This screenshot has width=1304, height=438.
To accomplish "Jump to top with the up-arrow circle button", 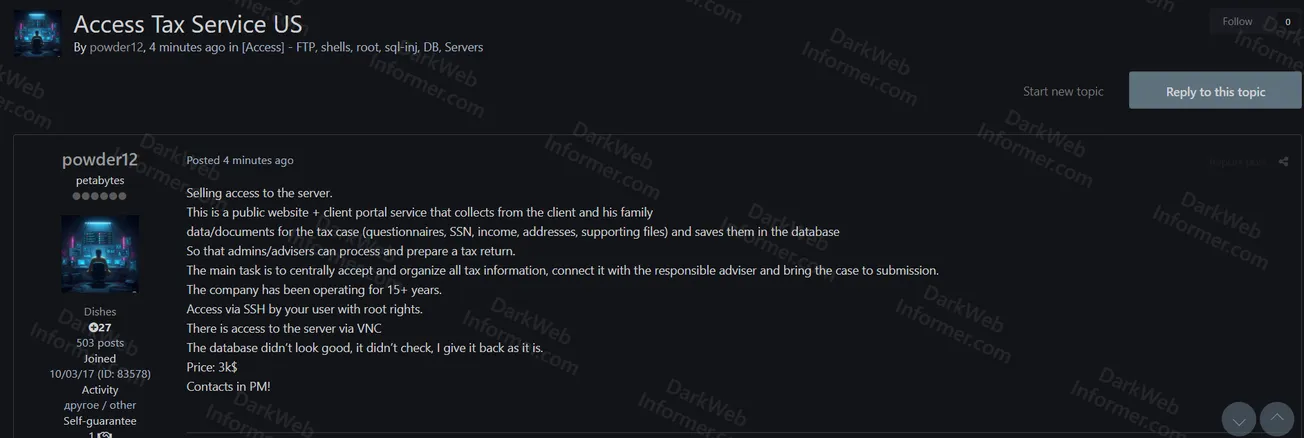I will click(x=1276, y=419).
